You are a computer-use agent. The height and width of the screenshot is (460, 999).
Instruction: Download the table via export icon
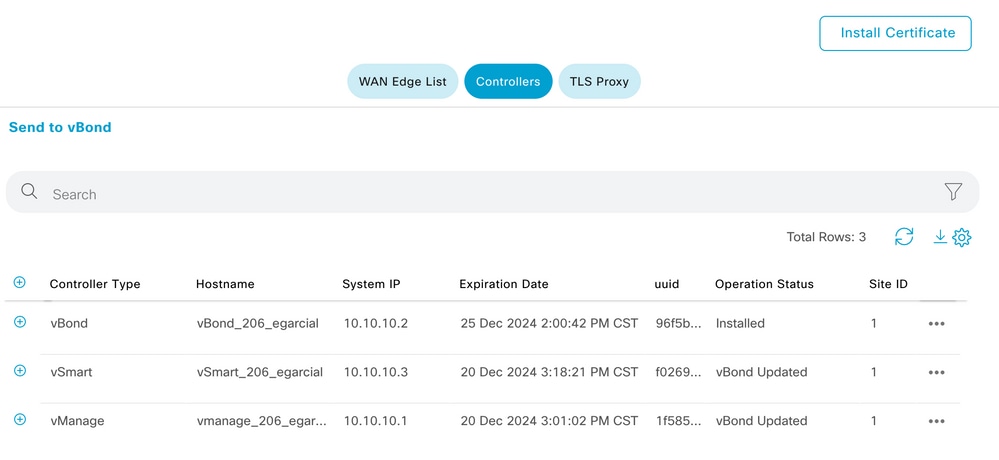tap(940, 236)
